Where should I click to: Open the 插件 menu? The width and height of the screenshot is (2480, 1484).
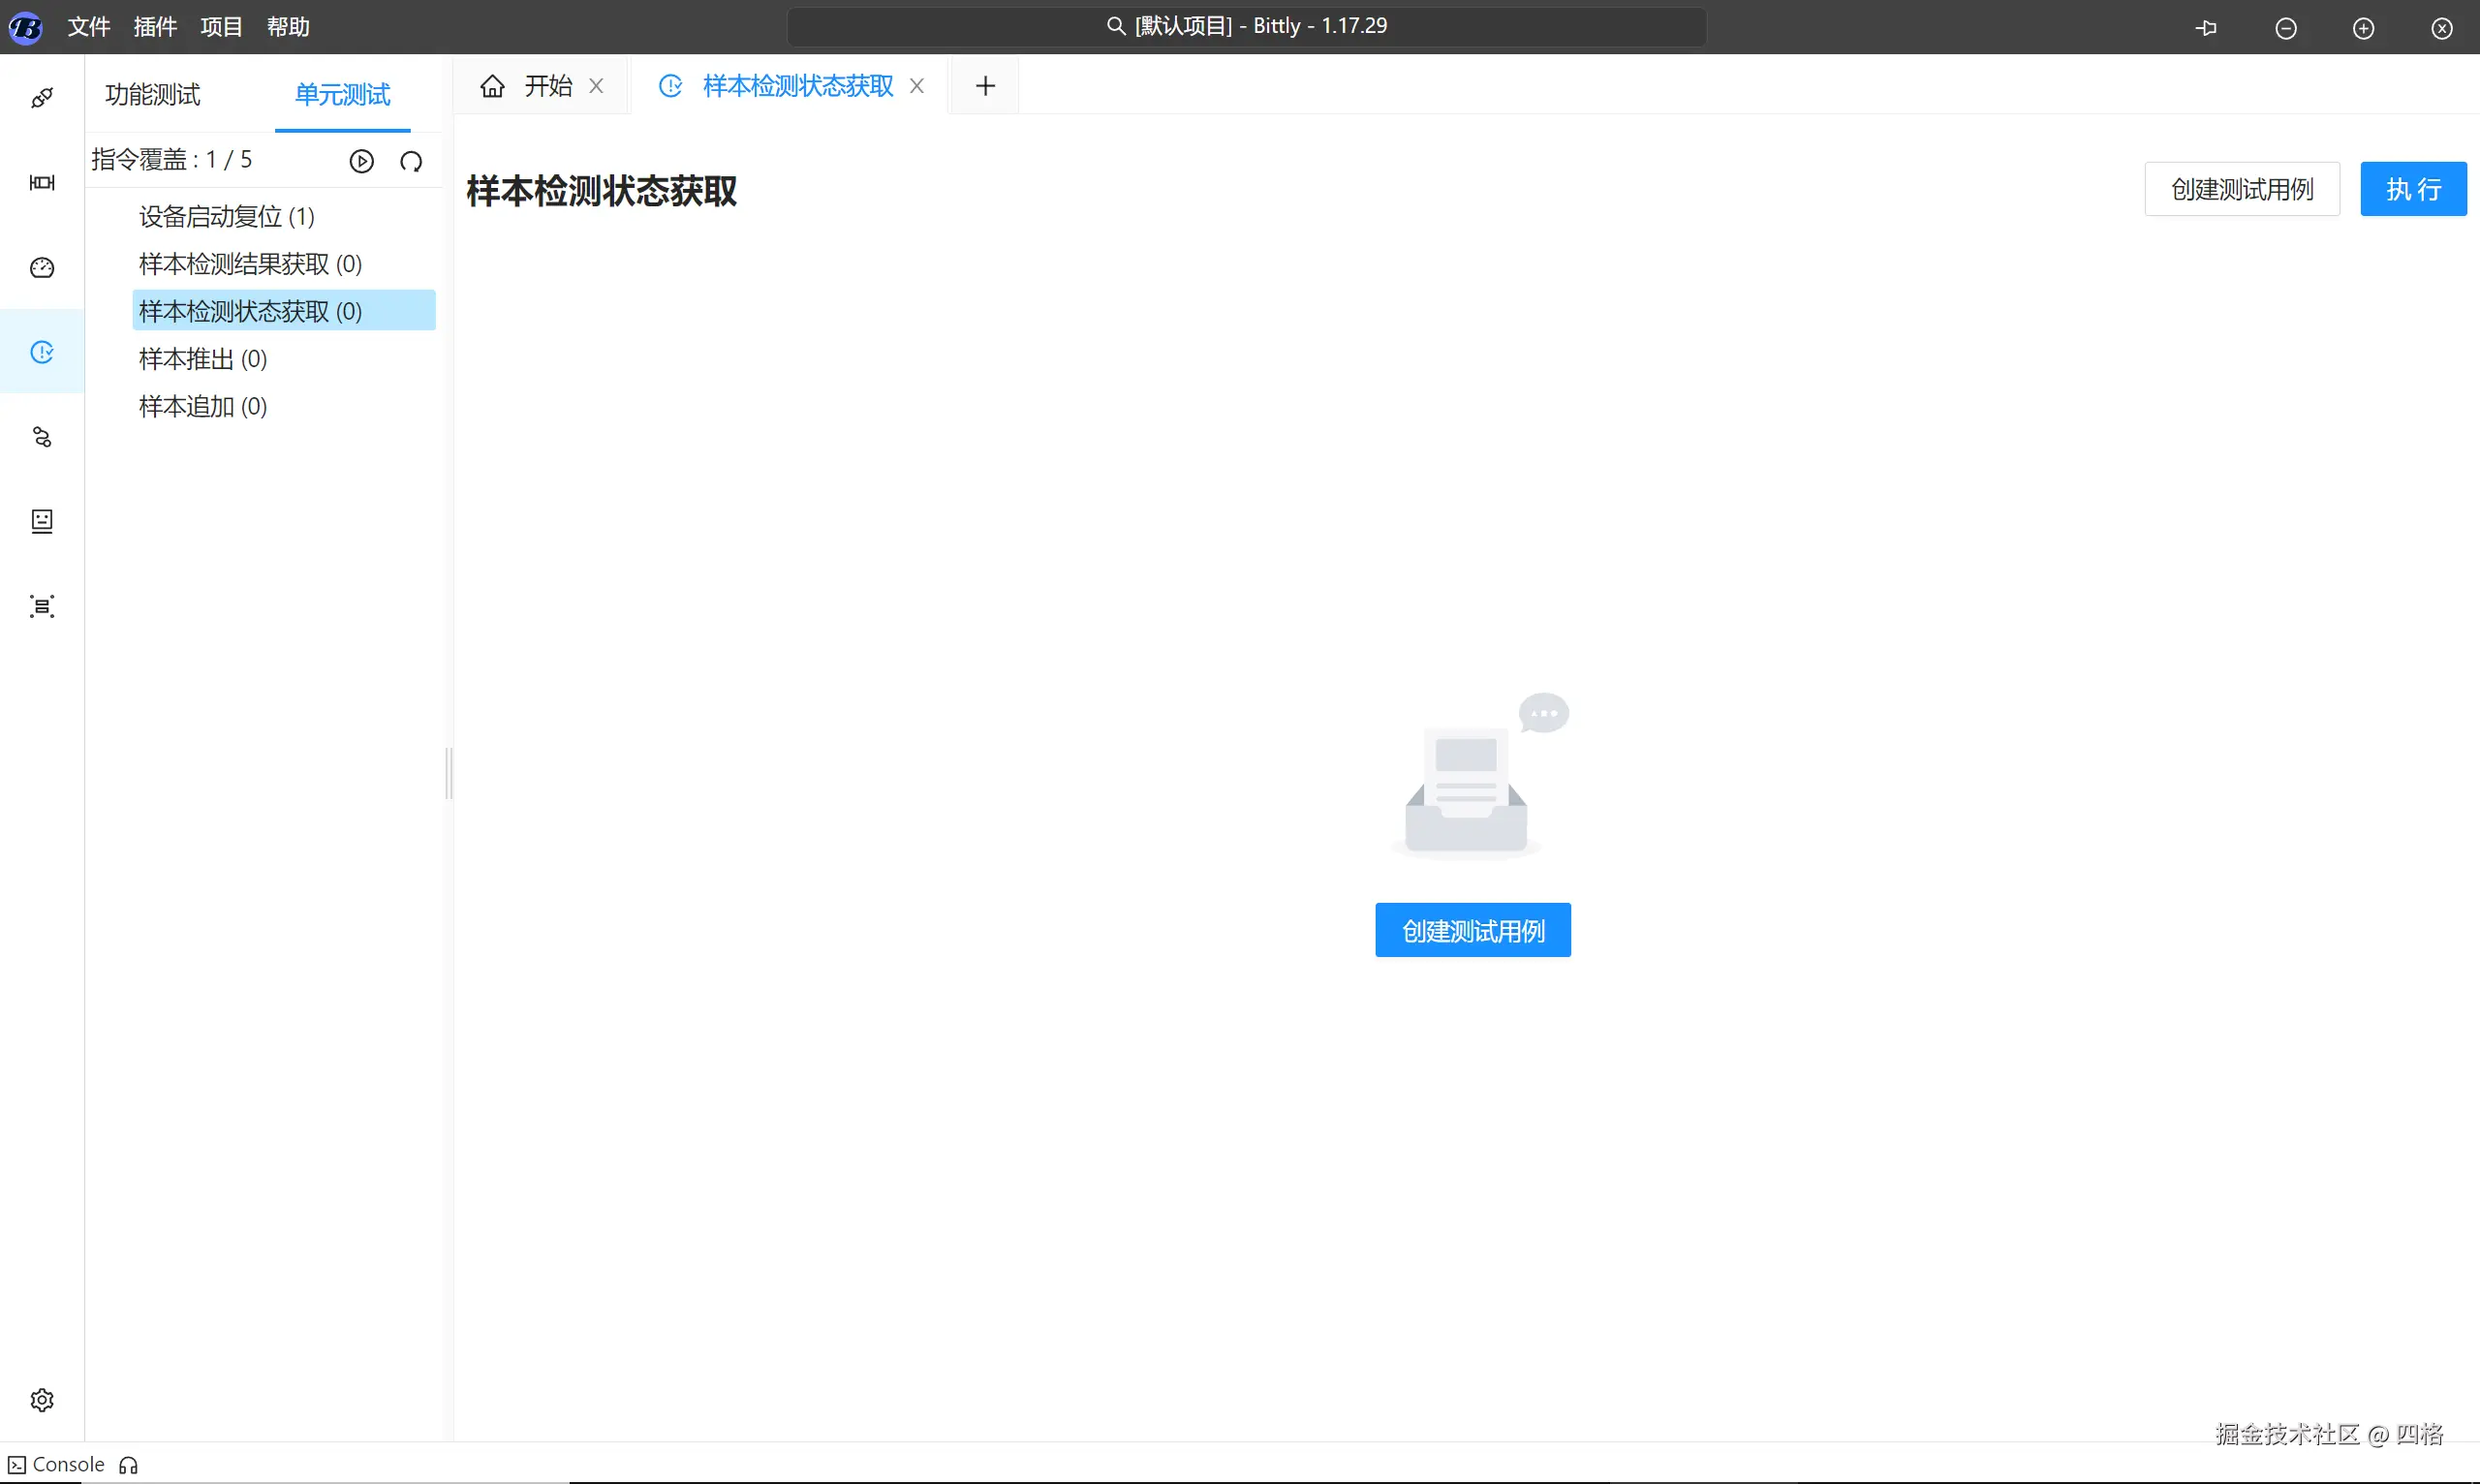click(155, 27)
